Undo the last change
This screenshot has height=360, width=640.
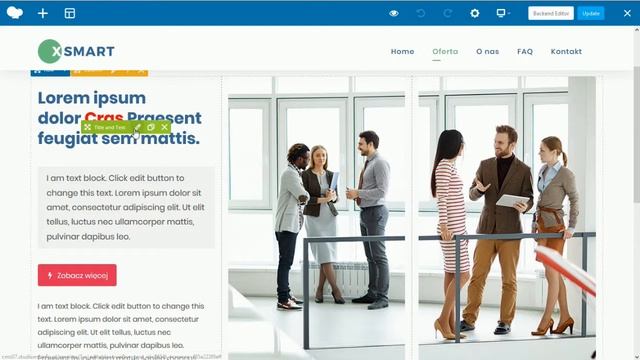point(420,13)
